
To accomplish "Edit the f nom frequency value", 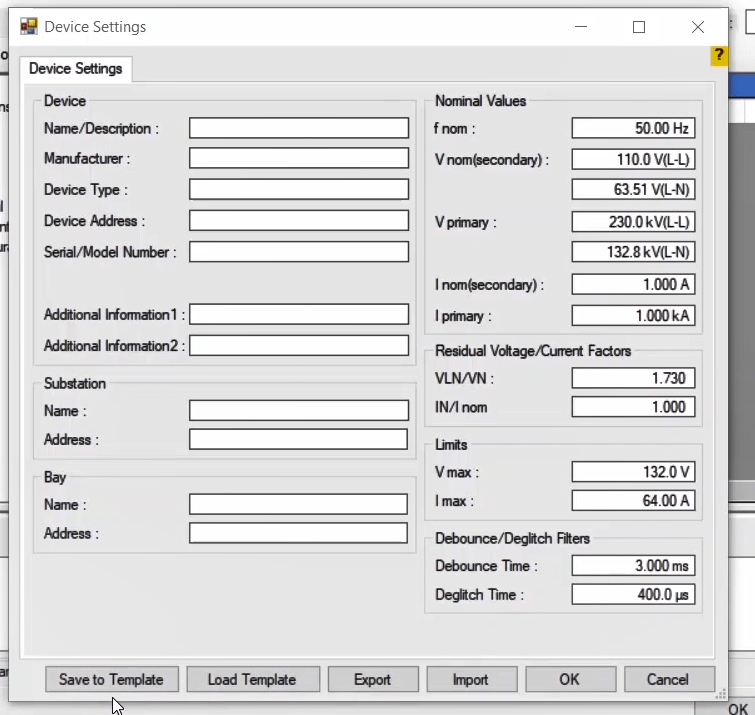I will point(633,128).
